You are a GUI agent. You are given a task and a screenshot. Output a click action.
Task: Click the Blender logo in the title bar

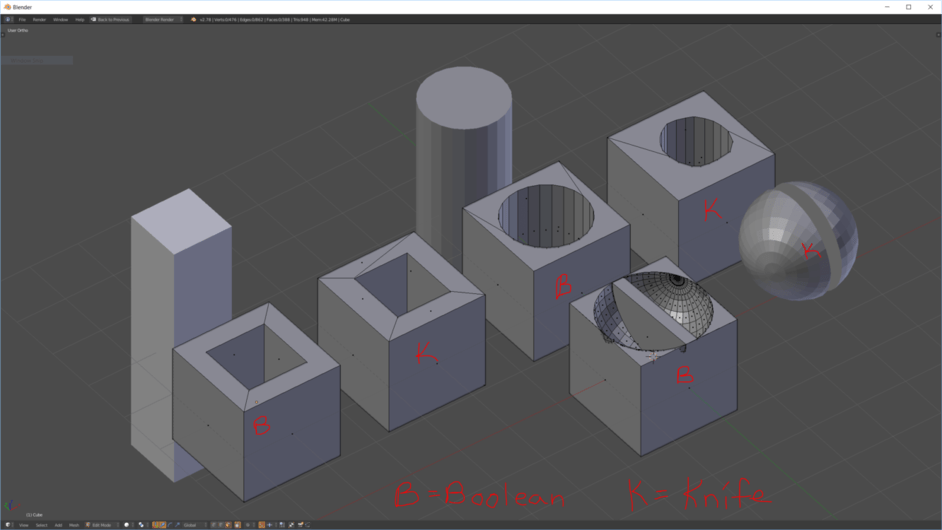click(x=7, y=7)
